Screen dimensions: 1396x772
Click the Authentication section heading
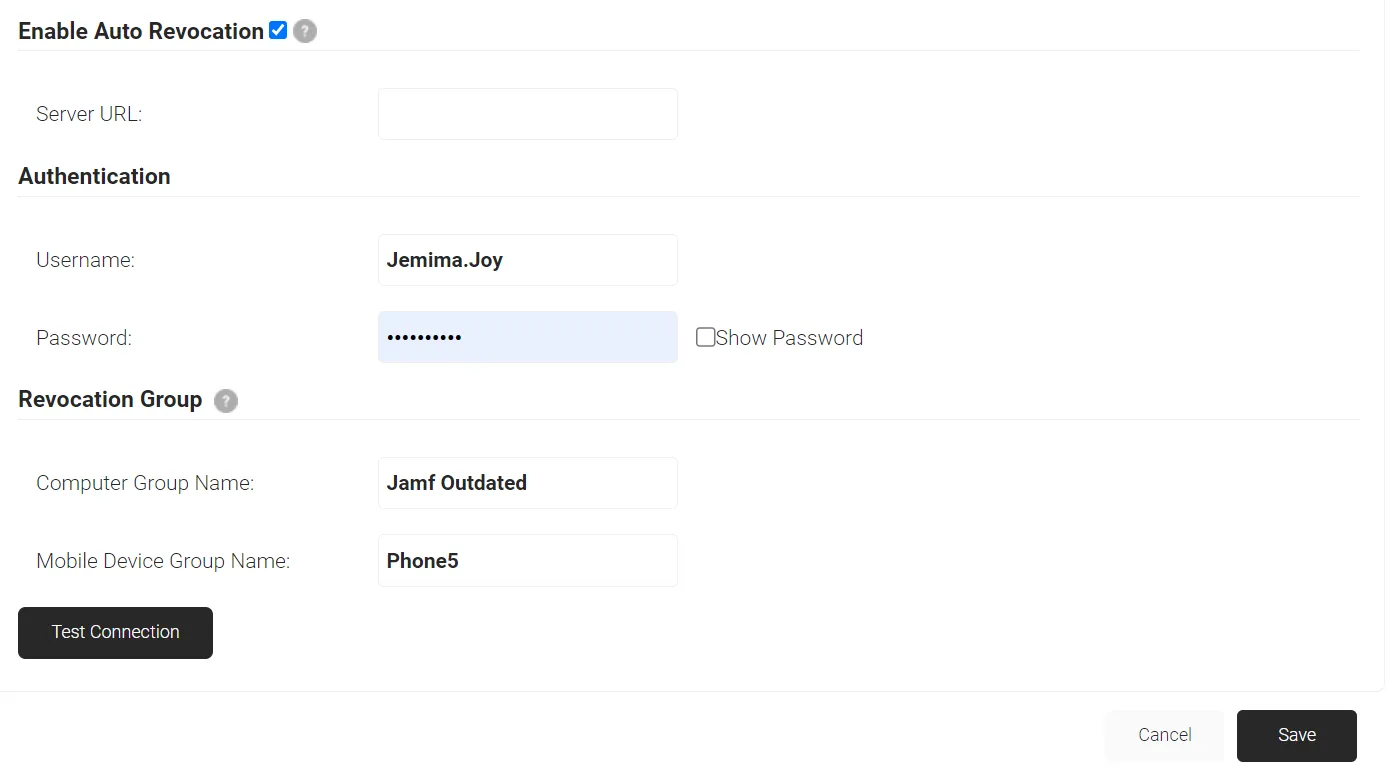(x=94, y=176)
